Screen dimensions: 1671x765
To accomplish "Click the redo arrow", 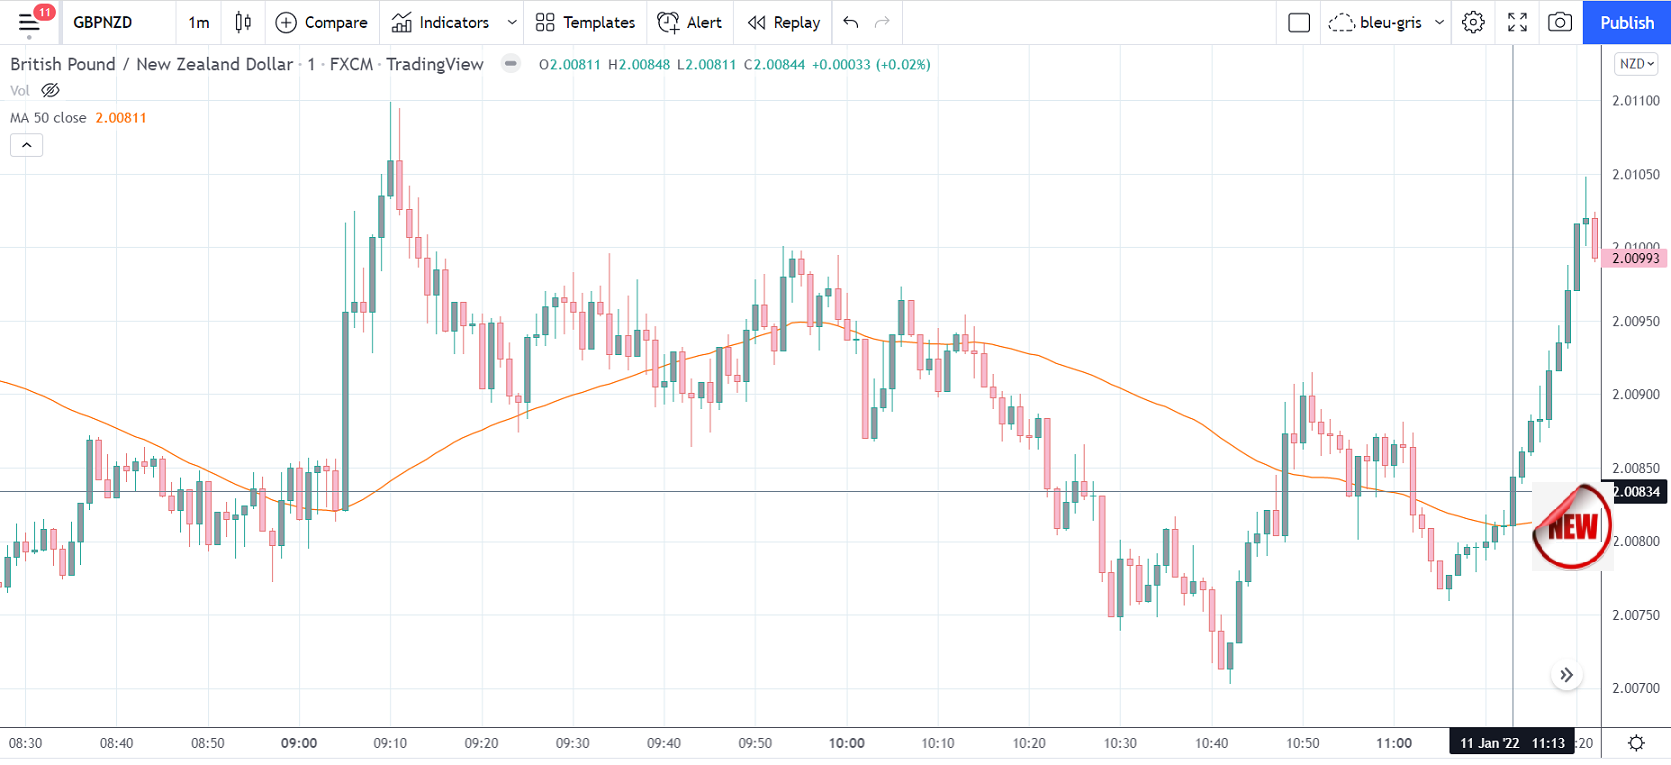I will pos(882,22).
